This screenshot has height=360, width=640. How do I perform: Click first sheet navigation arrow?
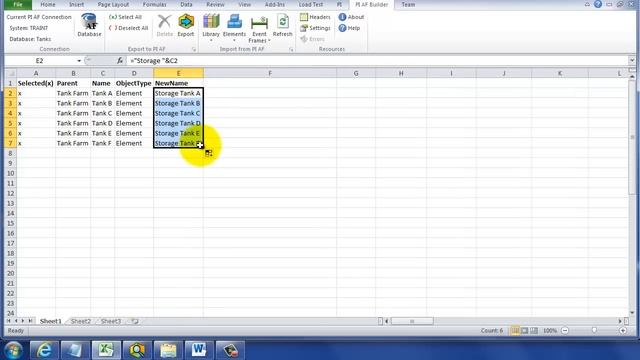[x=8, y=321]
